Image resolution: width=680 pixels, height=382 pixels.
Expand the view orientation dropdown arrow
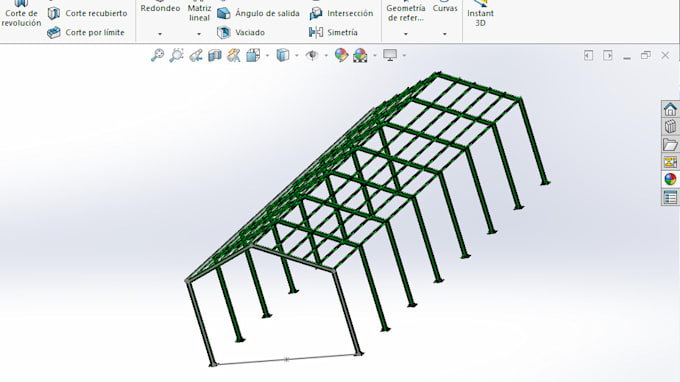pyautogui.click(x=267, y=56)
